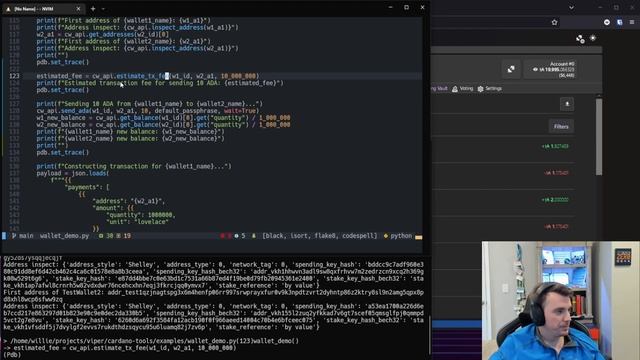Click the export upload icon button

click(x=567, y=104)
